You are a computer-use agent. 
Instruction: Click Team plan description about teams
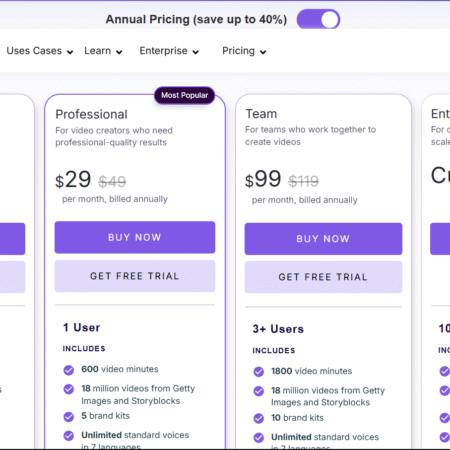pyautogui.click(x=310, y=136)
